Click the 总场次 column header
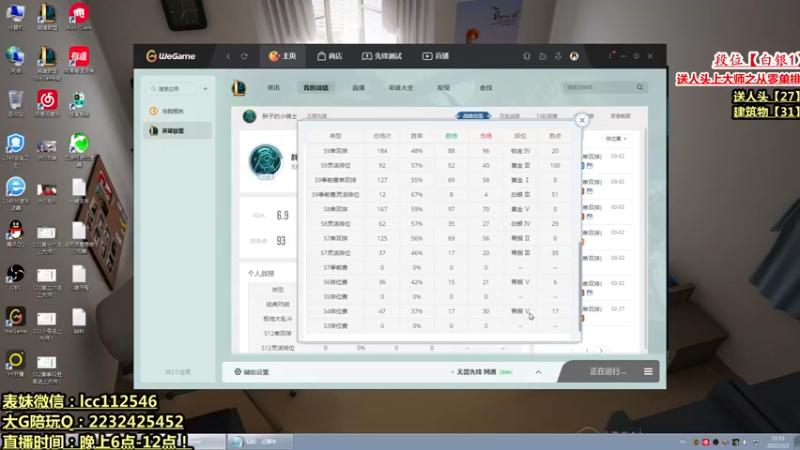Viewport: 800px width, 450px height. (382, 136)
